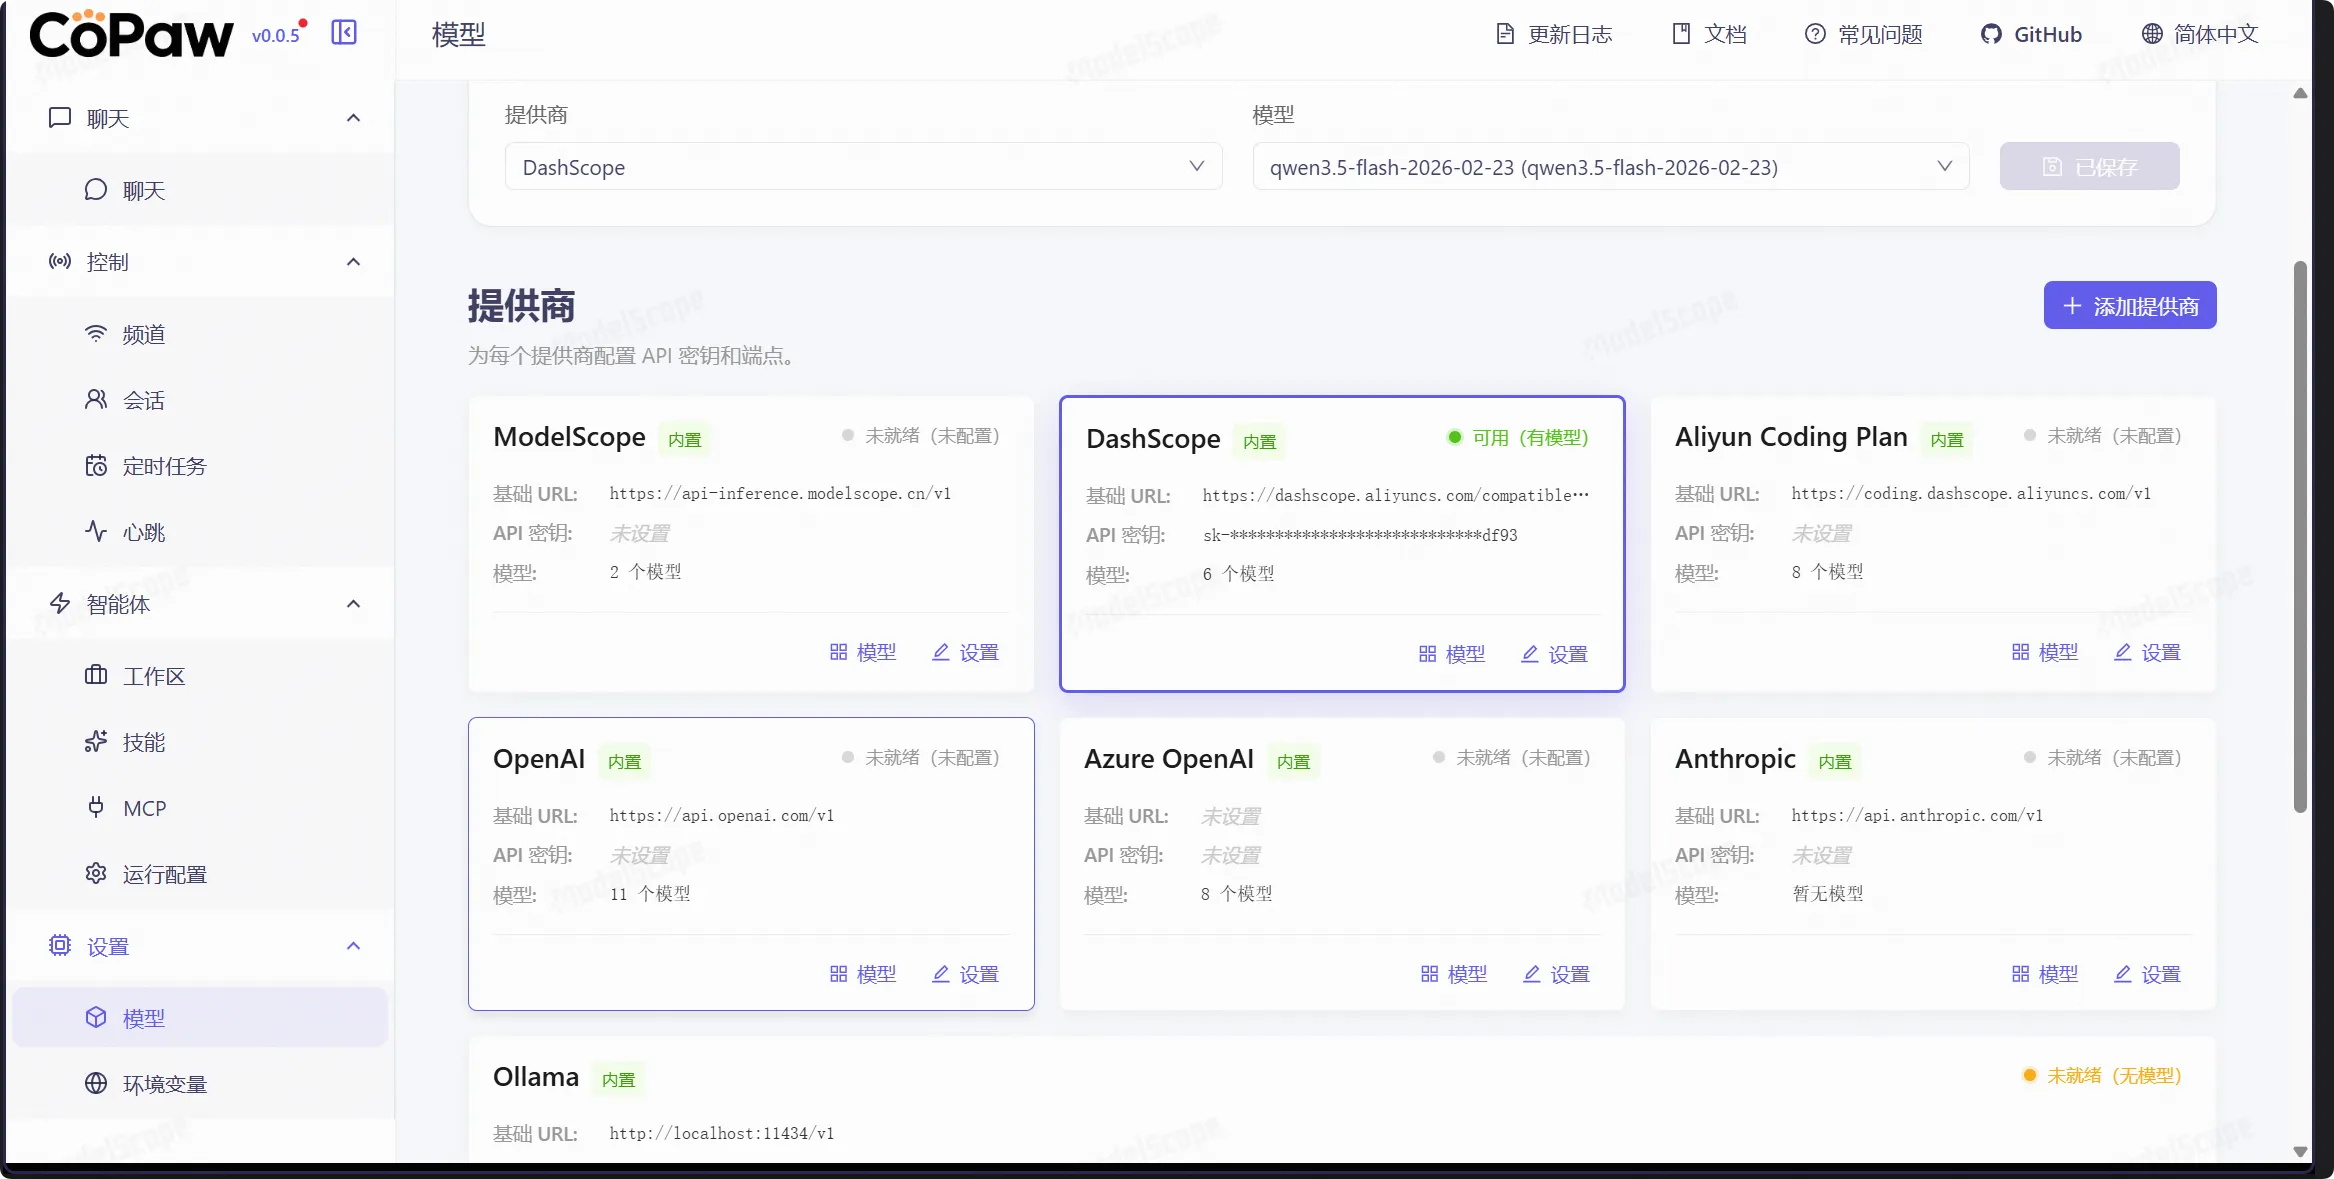
Task: Open 运行配置 page
Action: (x=200, y=874)
